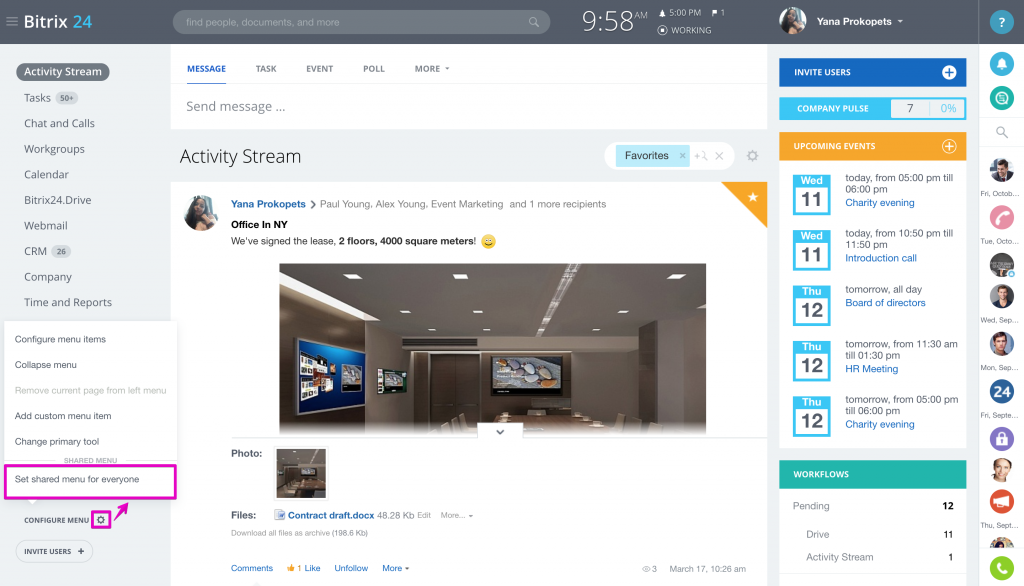Image resolution: width=1024 pixels, height=586 pixels.
Task: Remove the Favorites filter tag
Action: tap(682, 155)
